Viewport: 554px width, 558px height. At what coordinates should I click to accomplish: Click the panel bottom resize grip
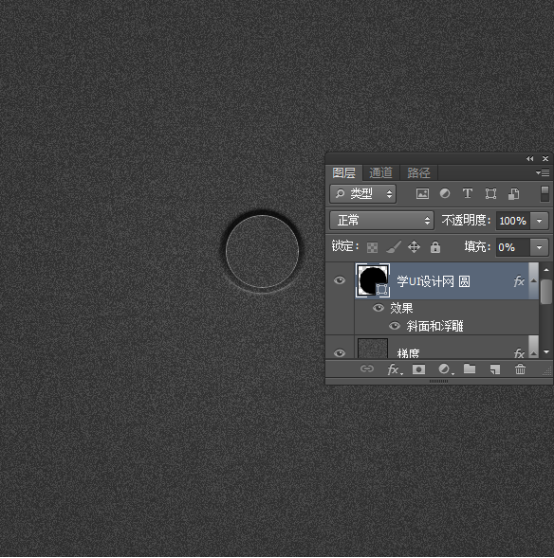click(x=439, y=381)
